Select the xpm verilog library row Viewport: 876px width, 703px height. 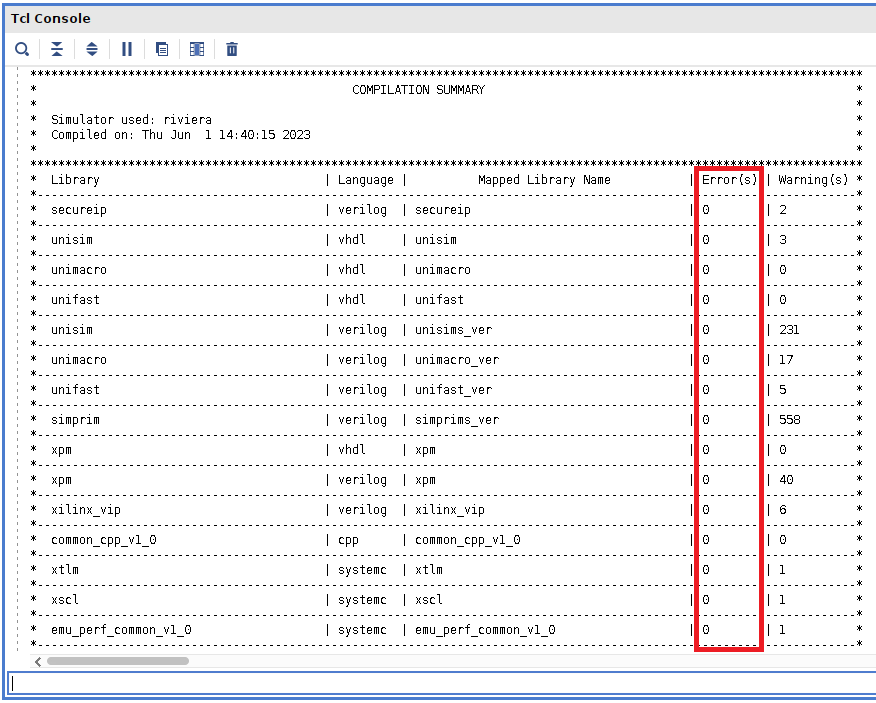click(57, 480)
